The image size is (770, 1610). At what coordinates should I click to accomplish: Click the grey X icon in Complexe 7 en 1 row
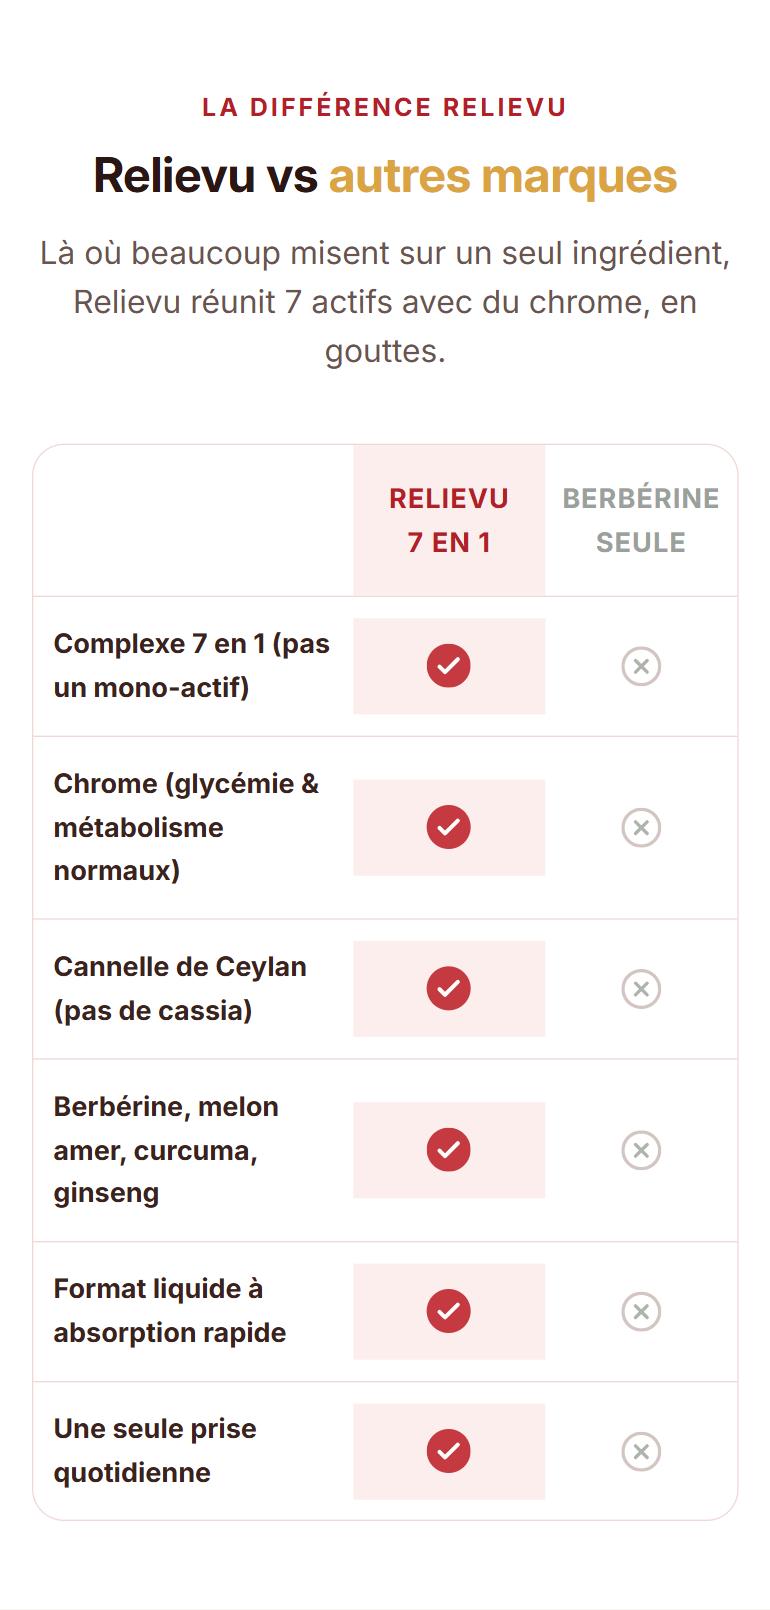641,666
